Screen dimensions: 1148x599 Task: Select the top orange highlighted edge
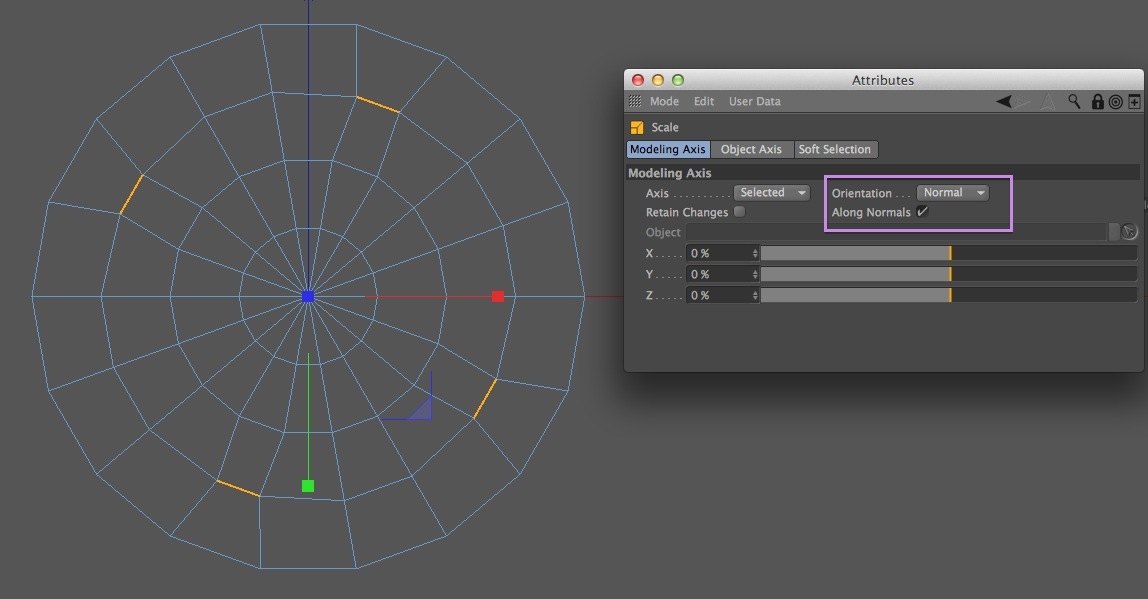(378, 105)
